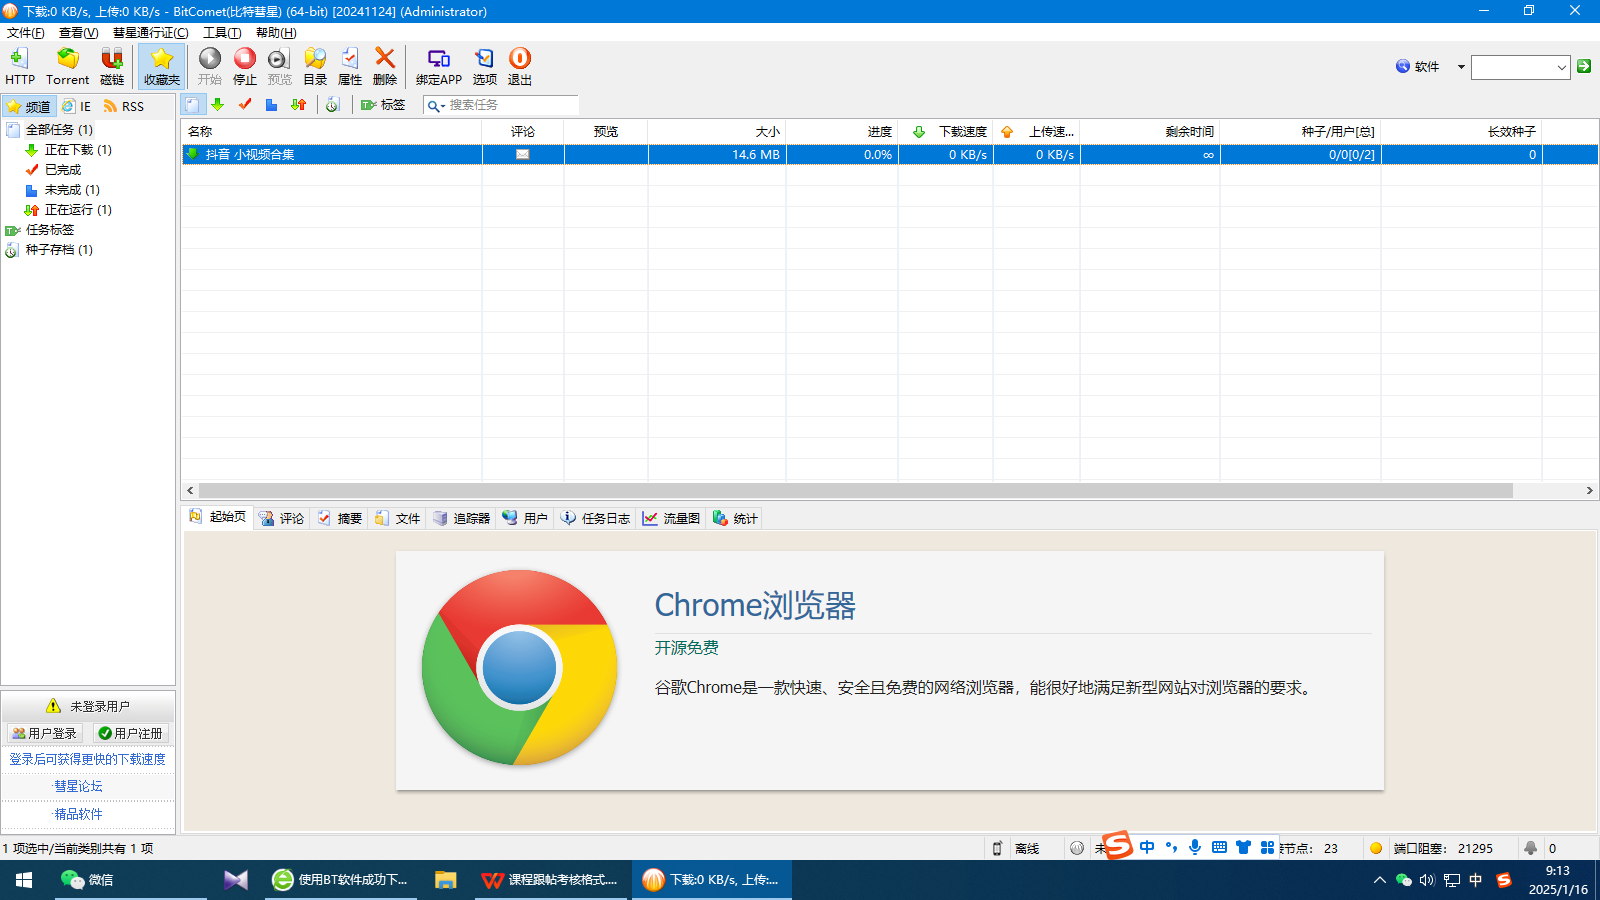Click the 退出 exit toolbar icon
Screen dimensions: 1600x900
(x=520, y=66)
